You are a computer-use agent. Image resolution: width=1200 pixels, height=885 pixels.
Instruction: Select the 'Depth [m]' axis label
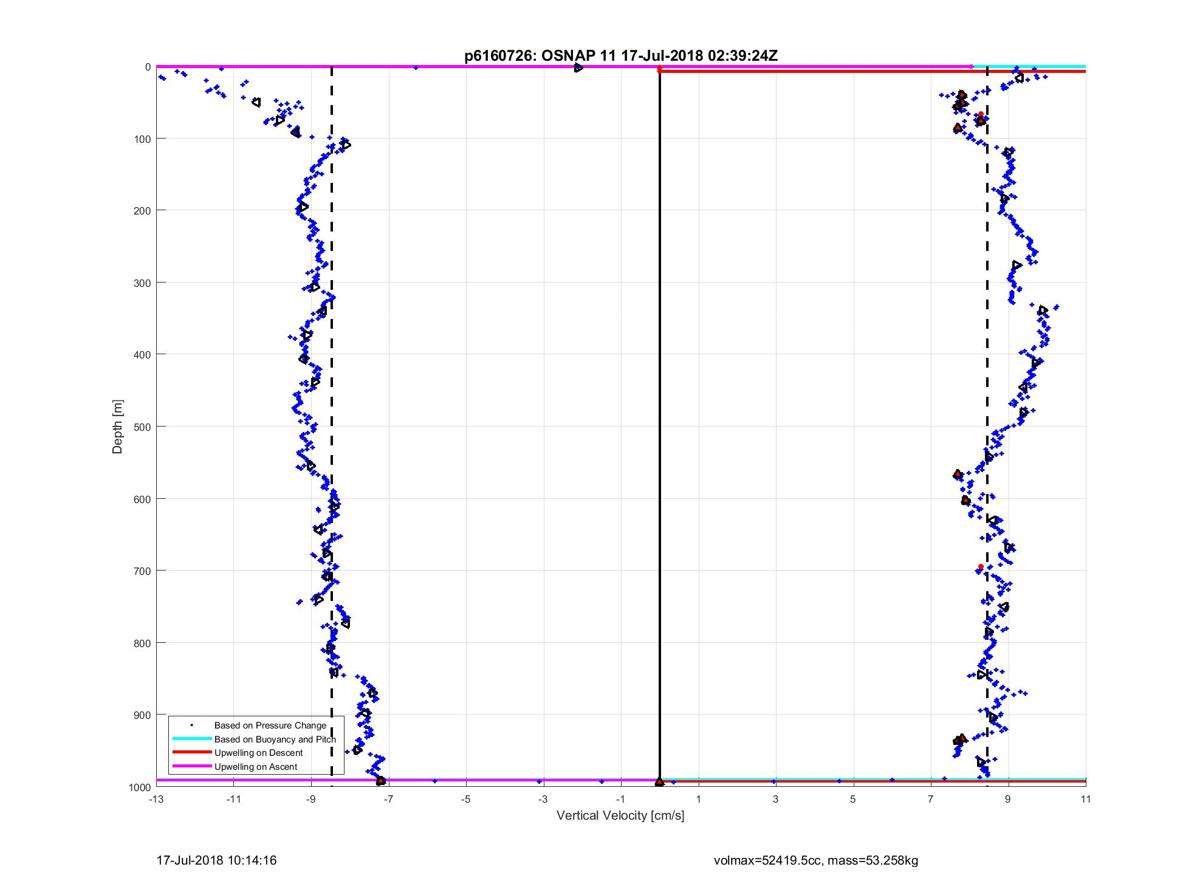pos(118,427)
